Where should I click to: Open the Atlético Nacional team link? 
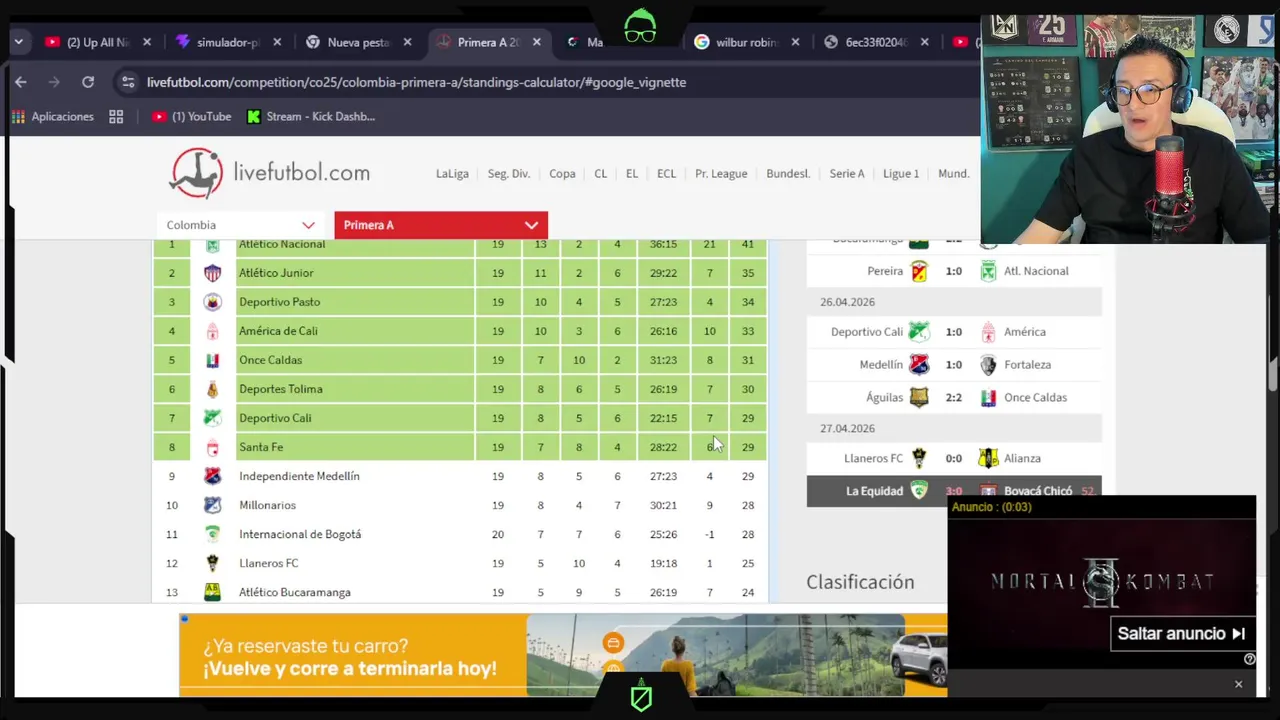tap(282, 245)
